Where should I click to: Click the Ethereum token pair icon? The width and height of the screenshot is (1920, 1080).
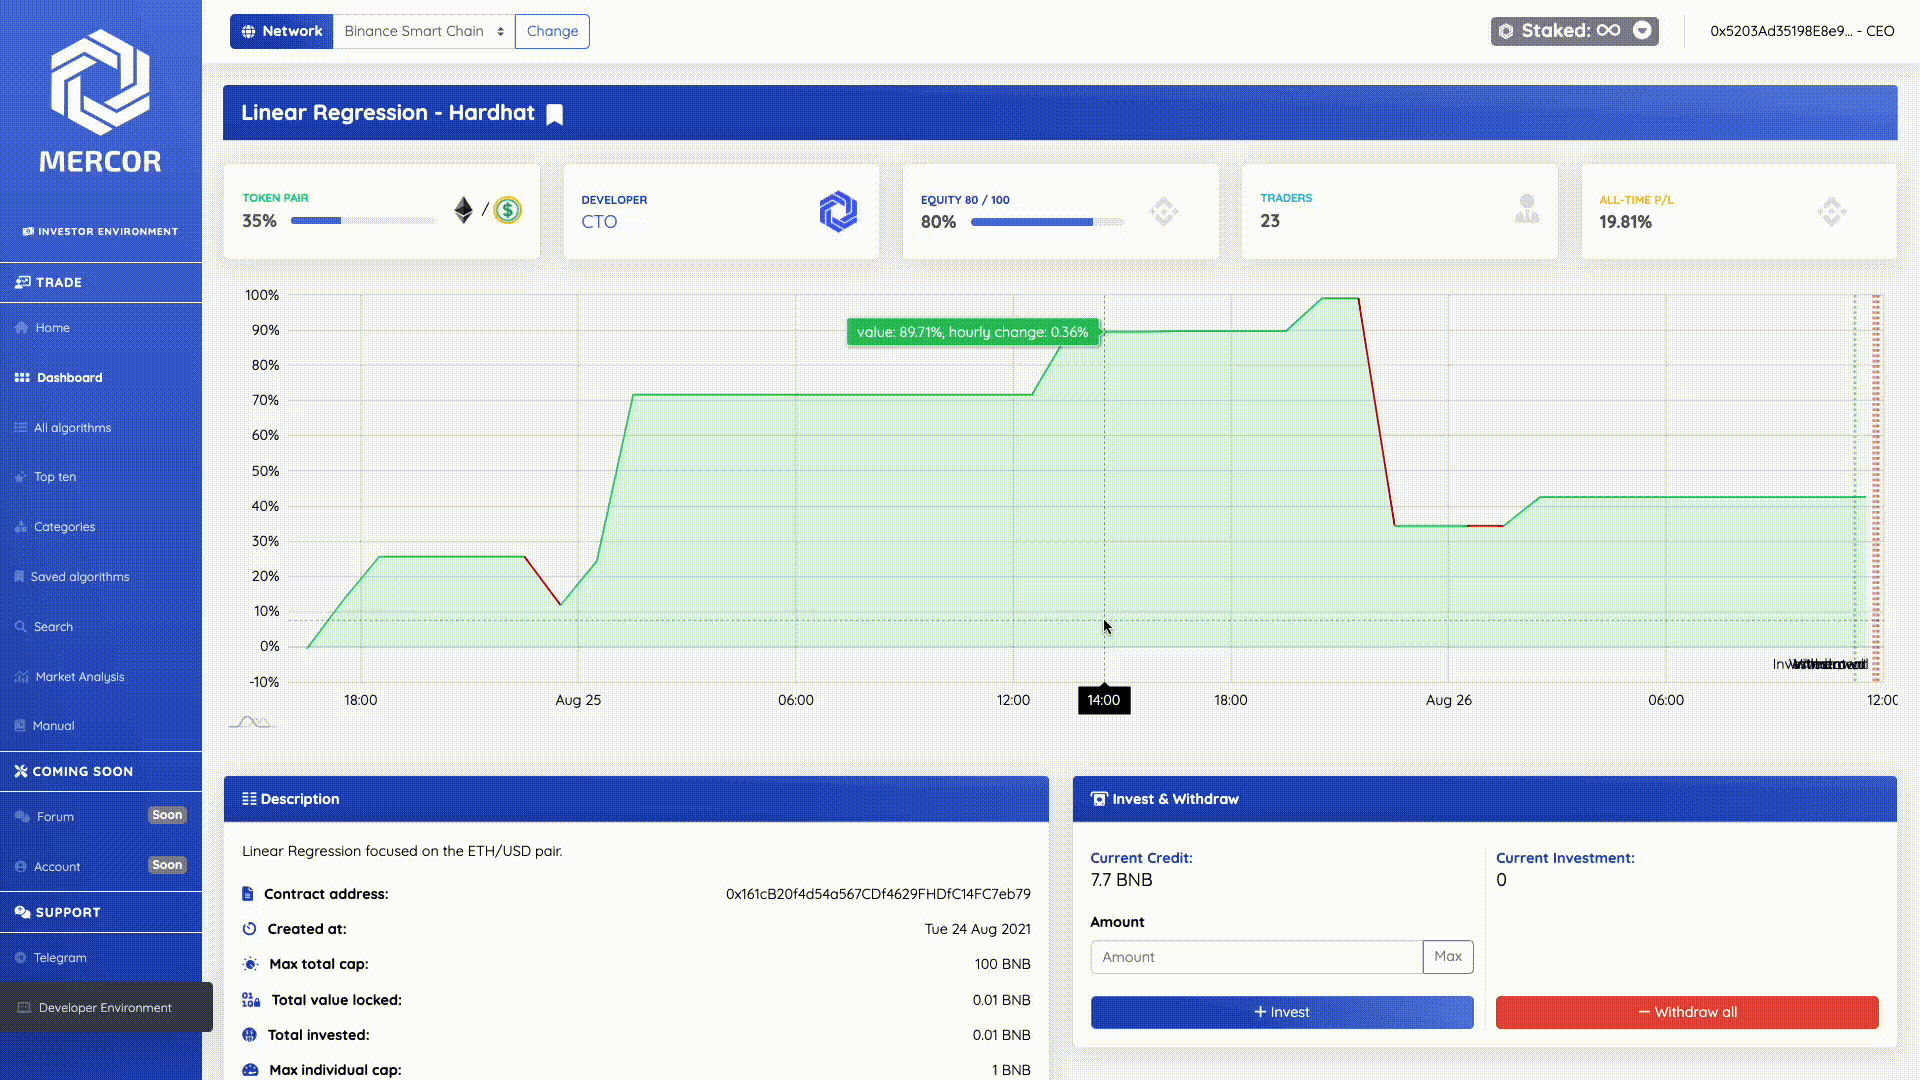coord(463,210)
